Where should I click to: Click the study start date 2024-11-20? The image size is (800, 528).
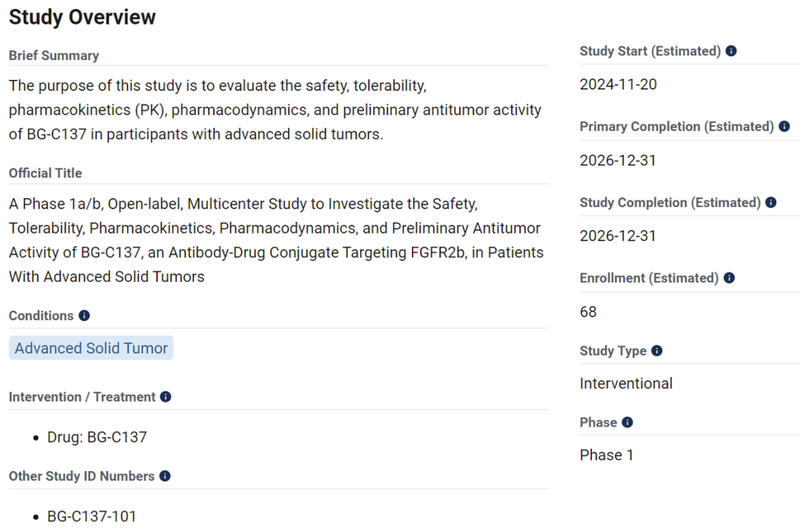pyautogui.click(x=618, y=85)
